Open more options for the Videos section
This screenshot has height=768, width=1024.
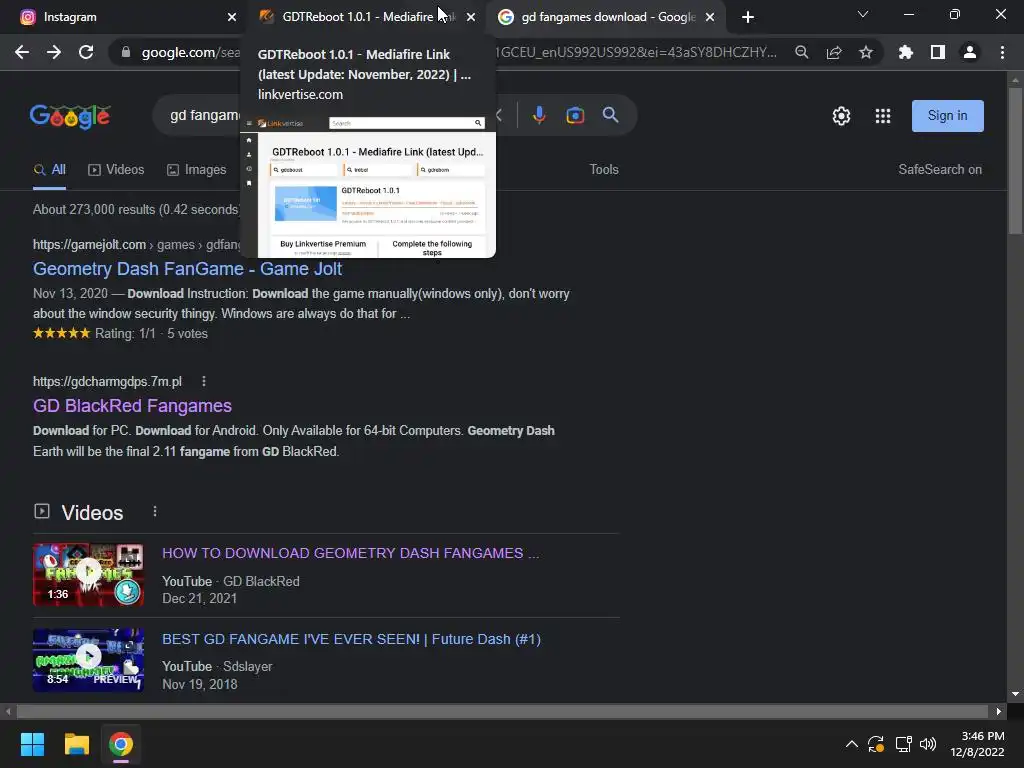coord(155,512)
